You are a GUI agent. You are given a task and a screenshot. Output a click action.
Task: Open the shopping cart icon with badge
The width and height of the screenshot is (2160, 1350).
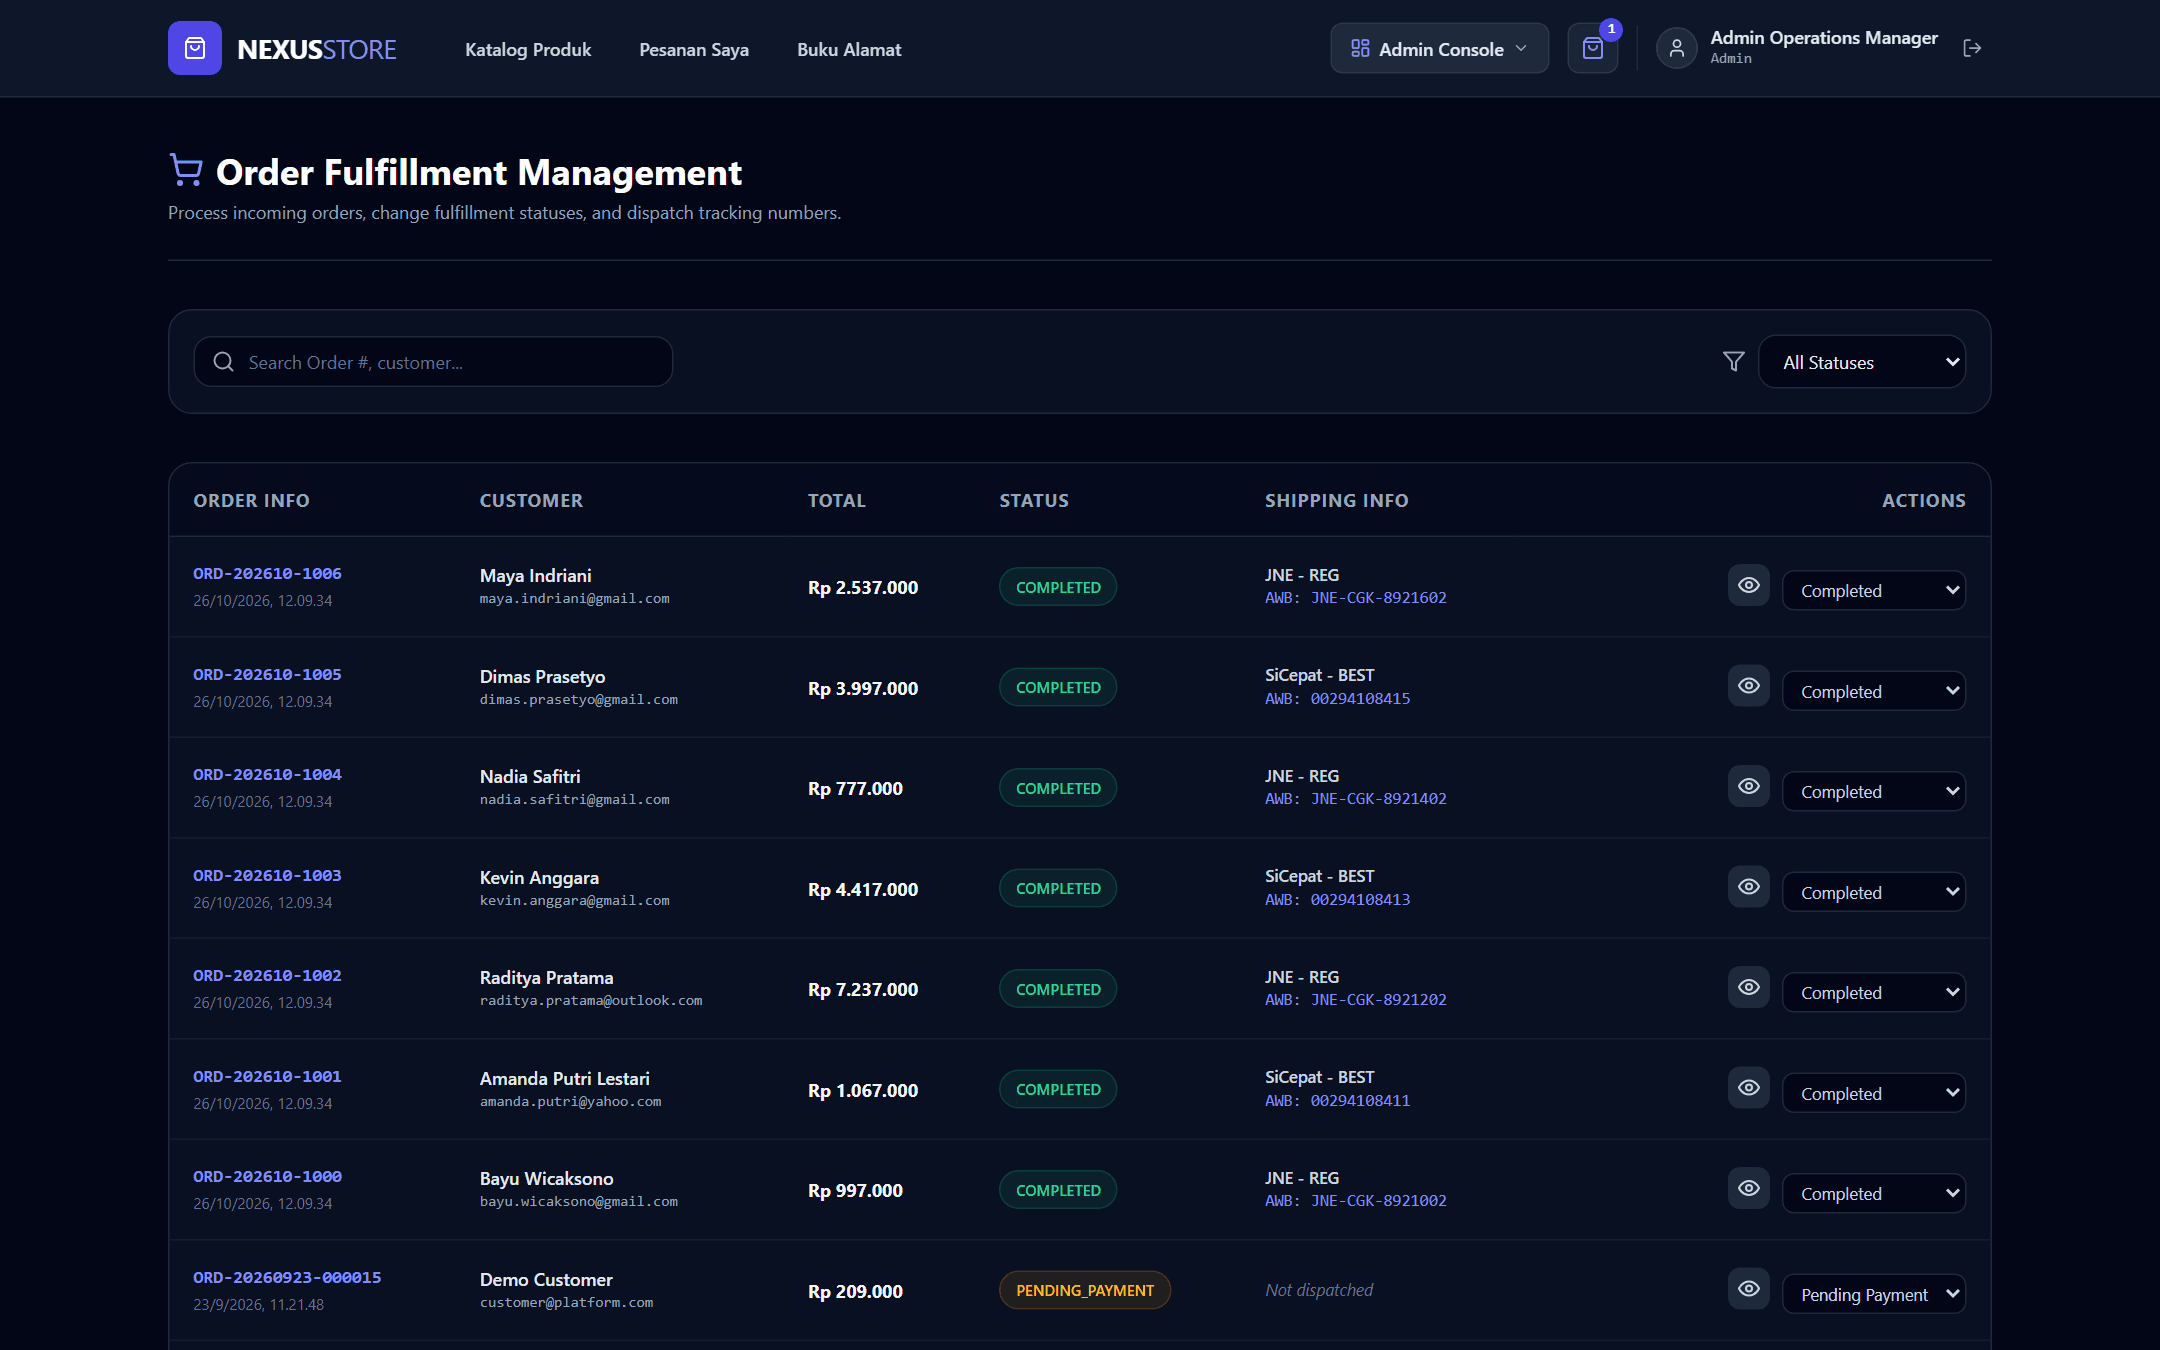tap(1593, 48)
